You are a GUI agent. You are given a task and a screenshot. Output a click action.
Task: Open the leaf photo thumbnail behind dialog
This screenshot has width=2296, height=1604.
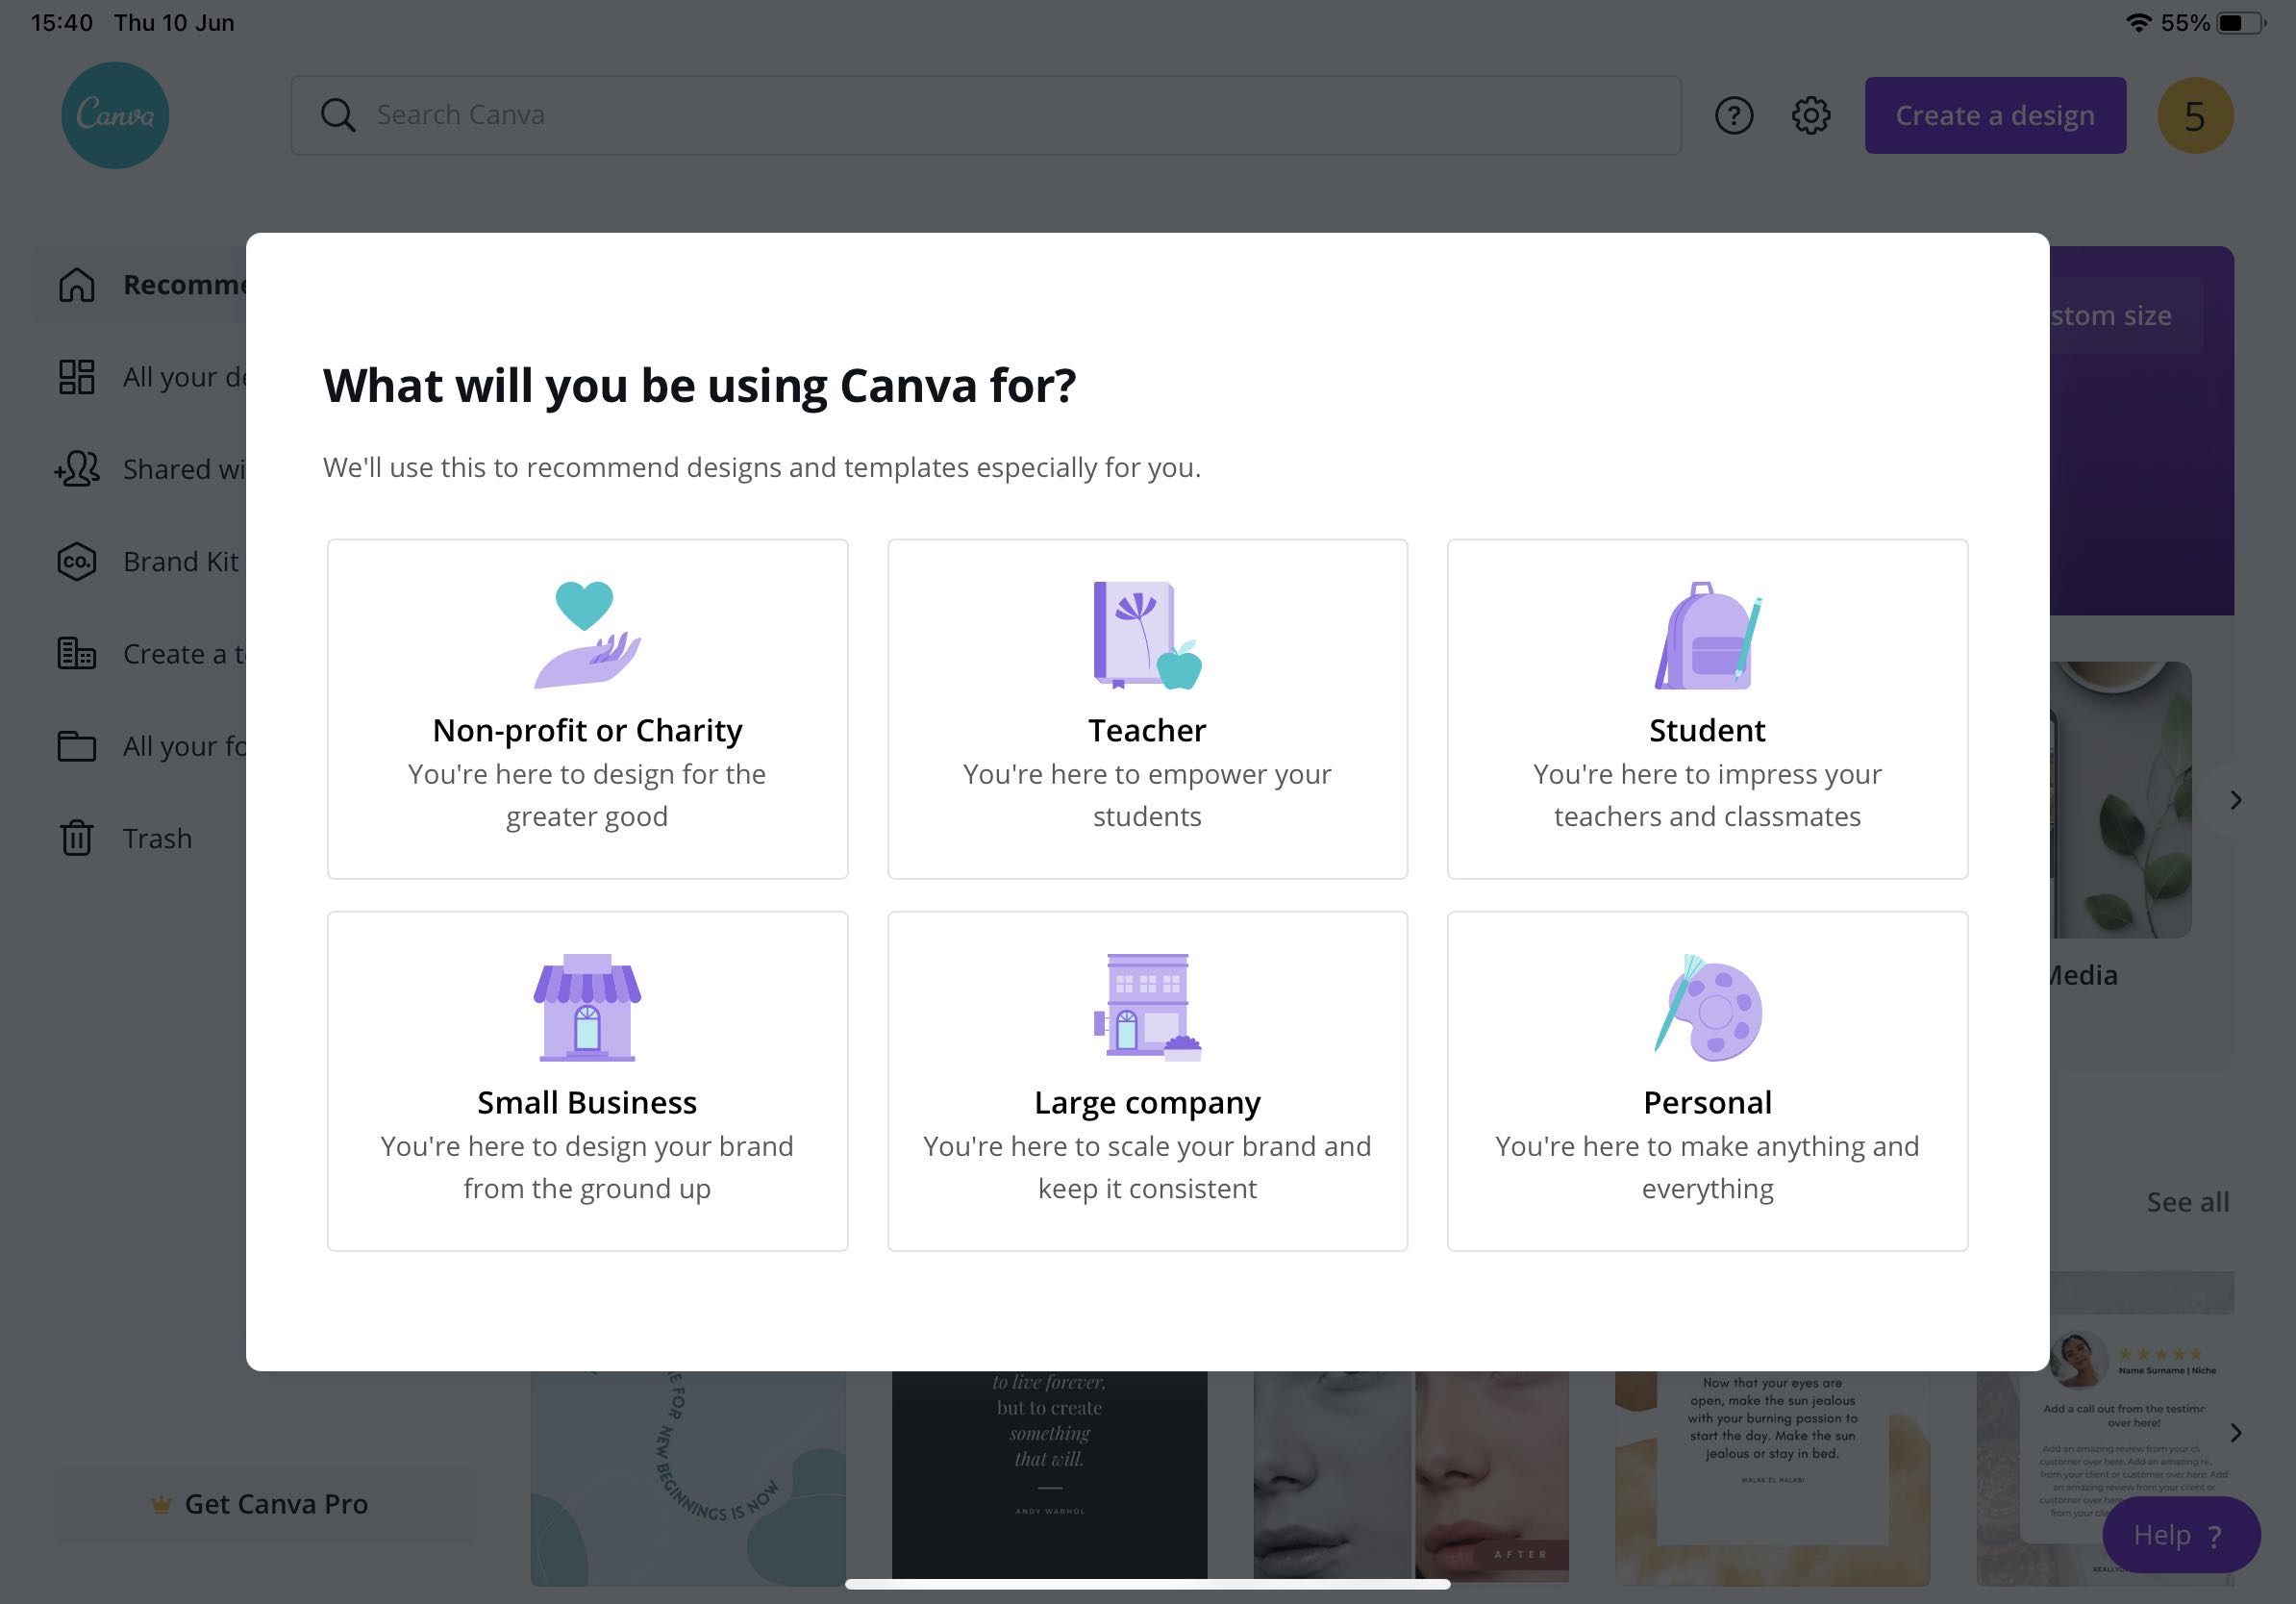click(2120, 800)
